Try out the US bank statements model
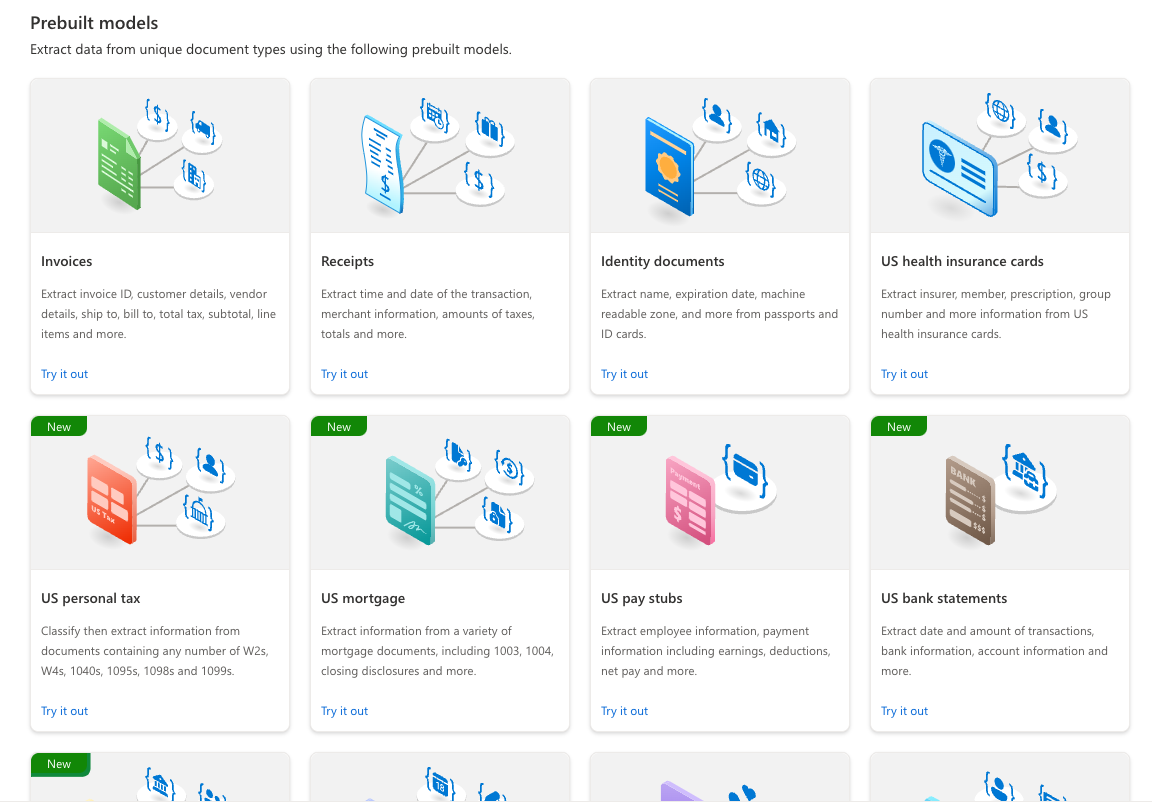The image size is (1152, 810). [904, 710]
